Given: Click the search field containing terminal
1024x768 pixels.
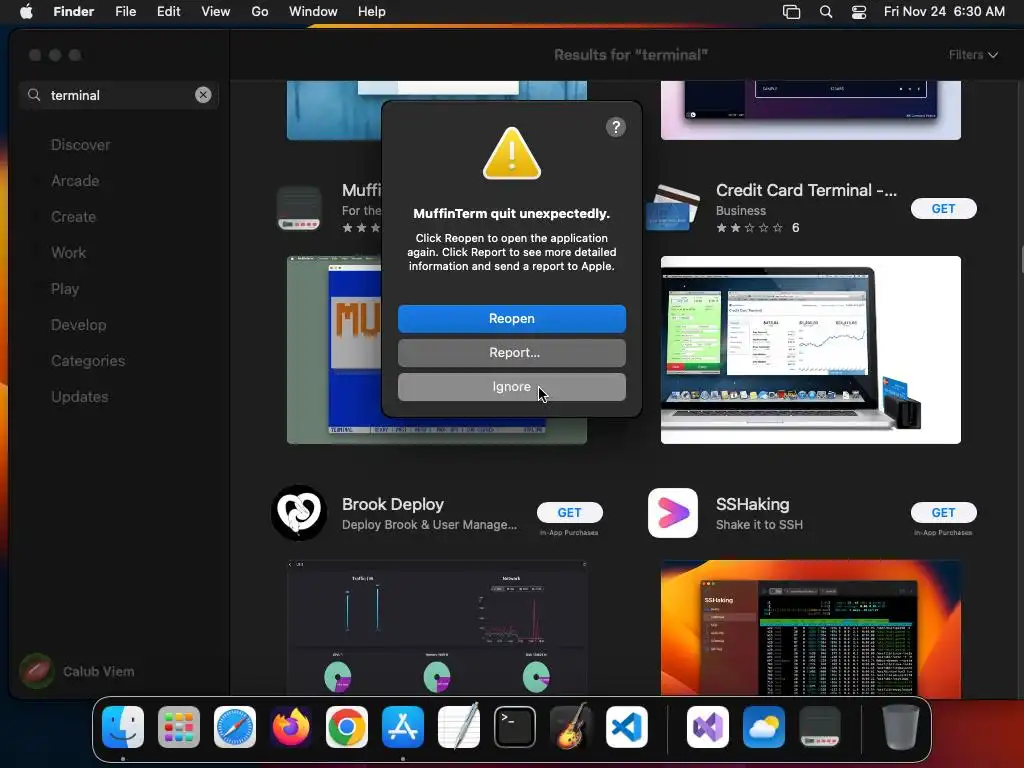Looking at the screenshot, I should (119, 95).
